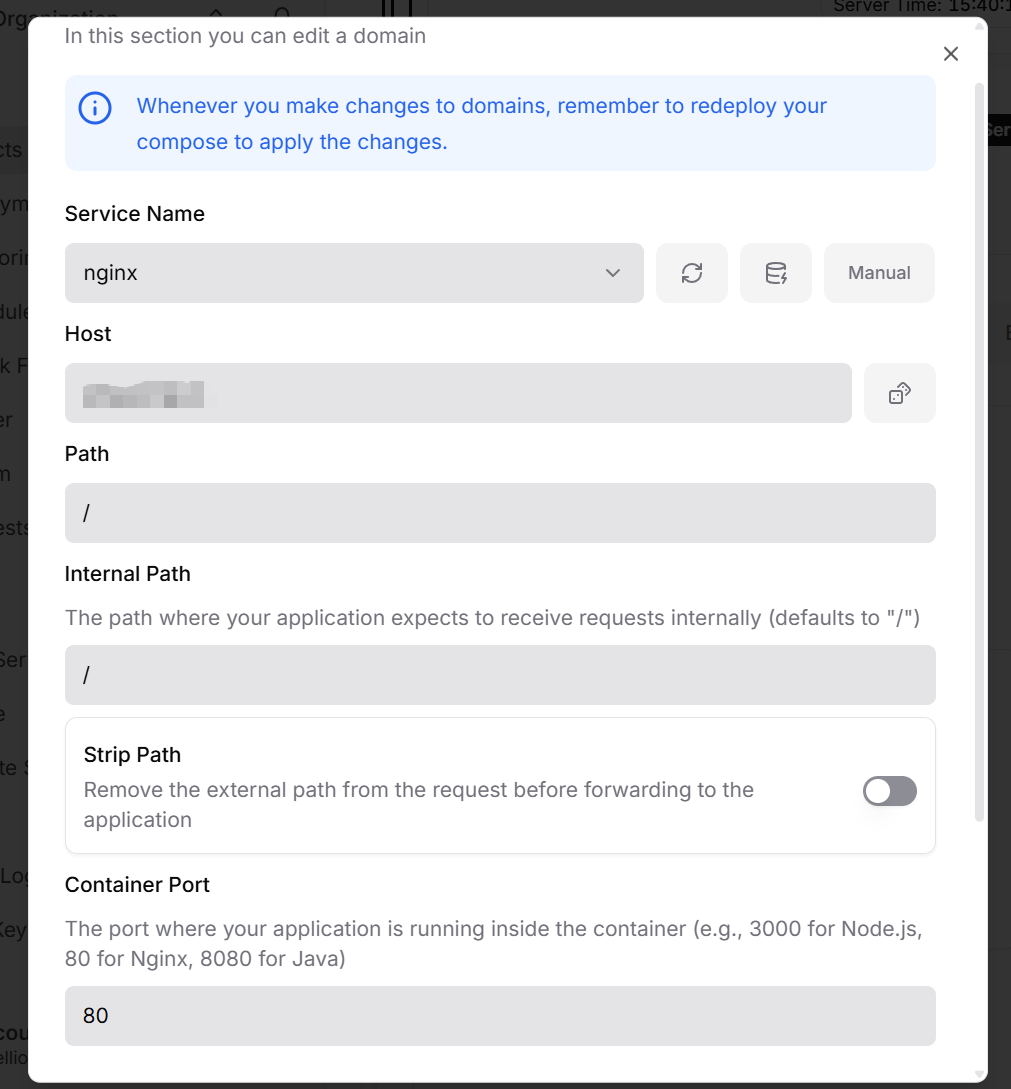Click into the Host input field
The height and width of the screenshot is (1089, 1011).
tap(457, 393)
